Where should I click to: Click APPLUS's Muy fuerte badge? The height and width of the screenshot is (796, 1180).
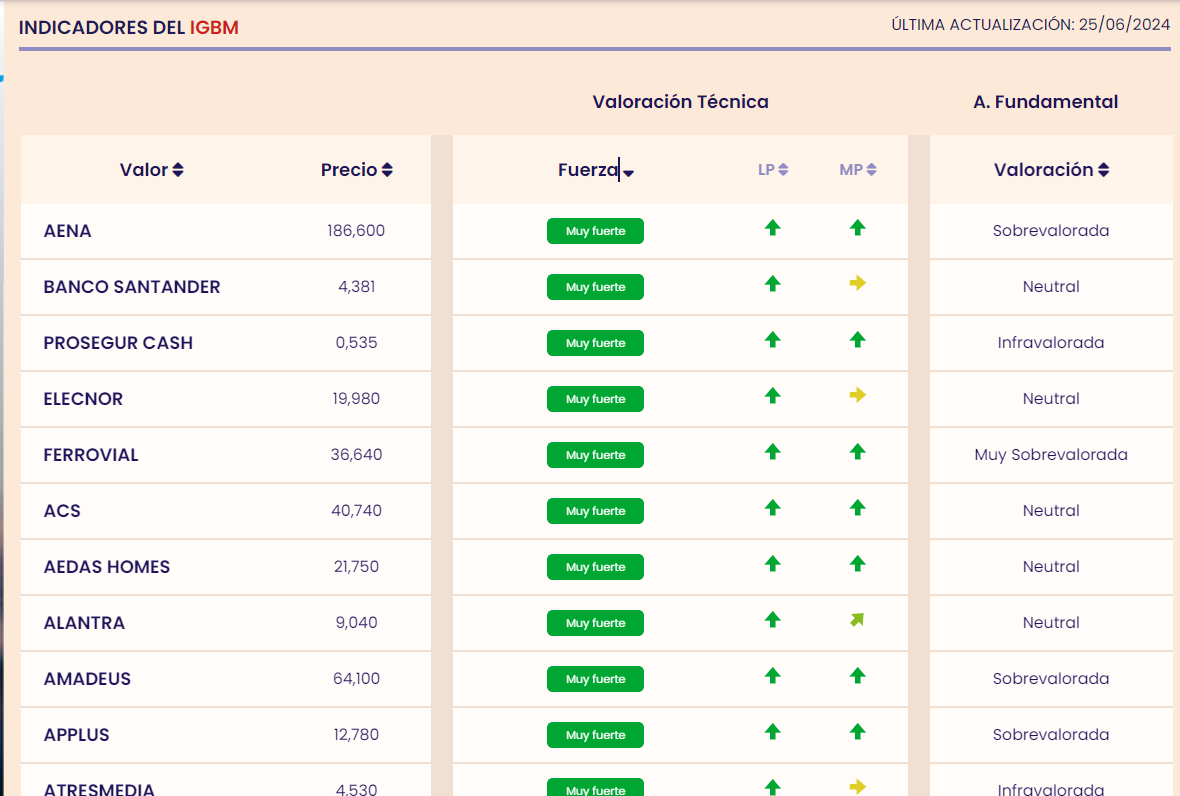595,736
